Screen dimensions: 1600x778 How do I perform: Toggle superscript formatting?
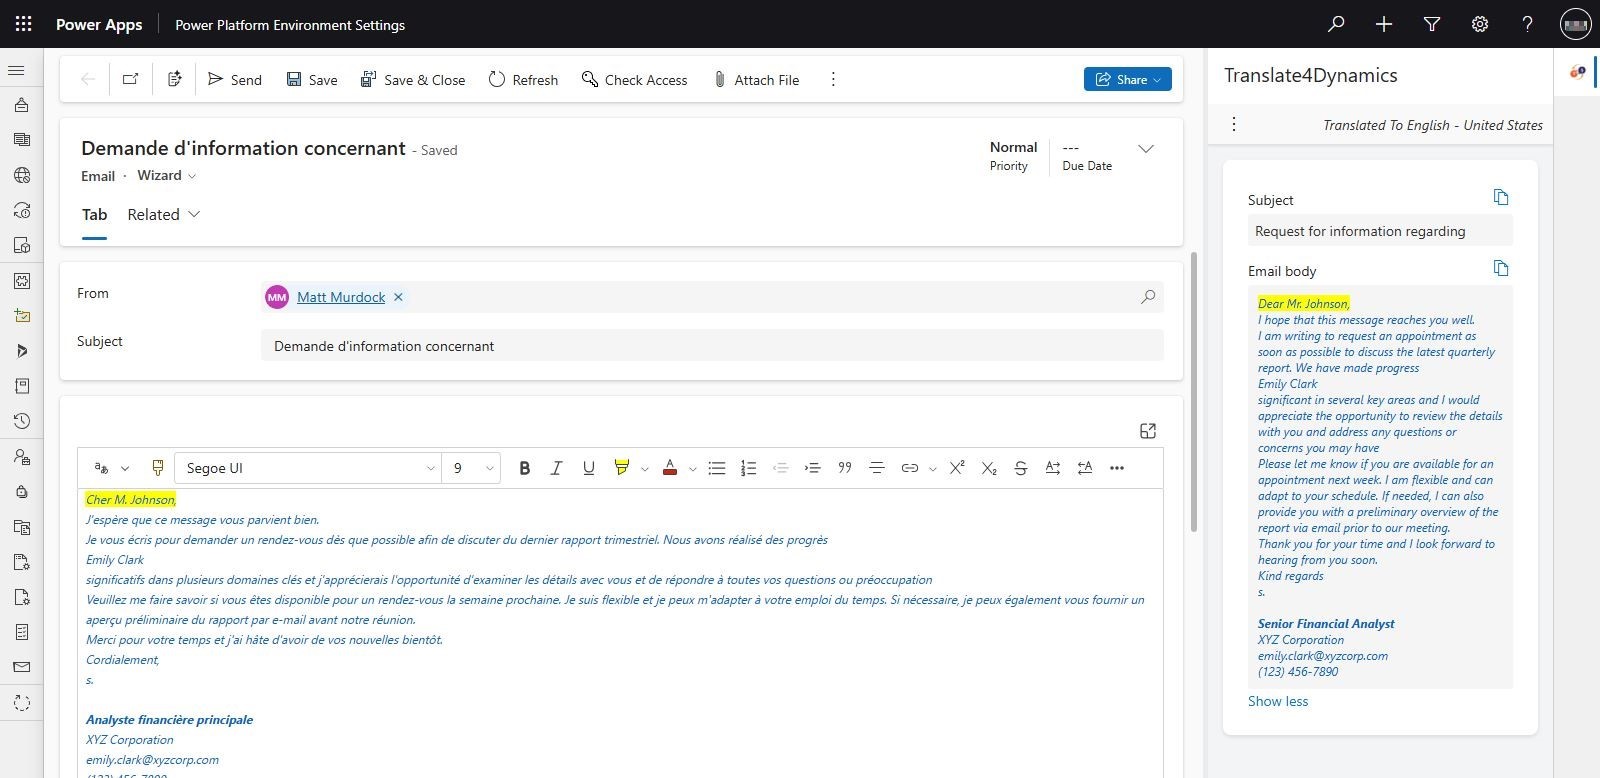point(957,468)
